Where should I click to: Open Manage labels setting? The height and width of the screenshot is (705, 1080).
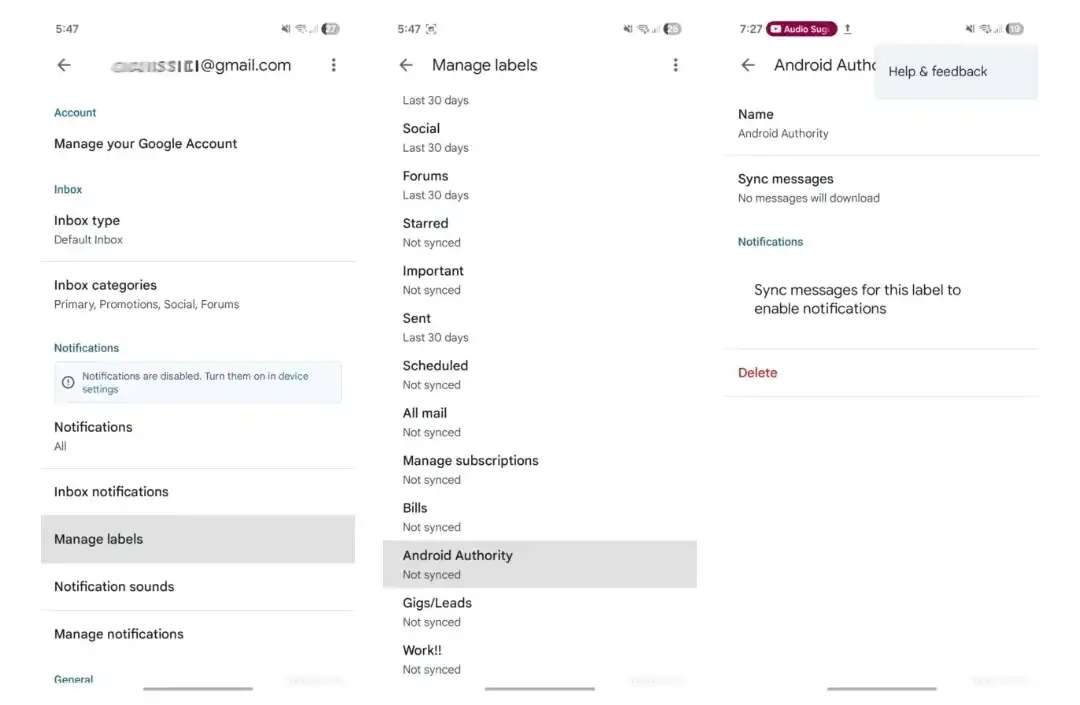click(198, 539)
